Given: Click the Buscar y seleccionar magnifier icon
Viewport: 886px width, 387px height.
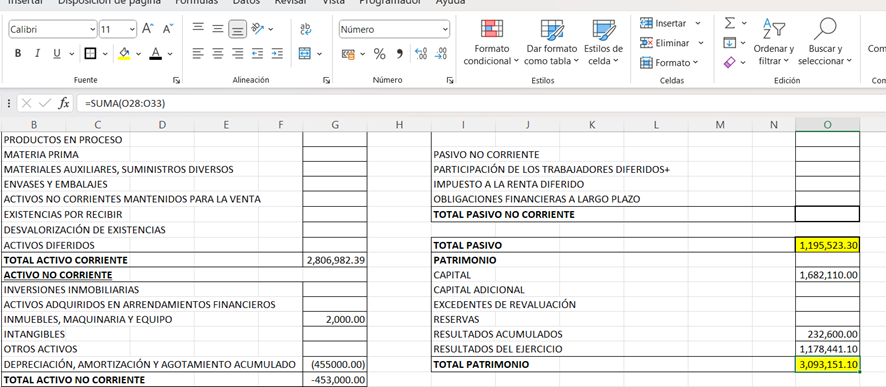Looking at the screenshot, I should (826, 29).
